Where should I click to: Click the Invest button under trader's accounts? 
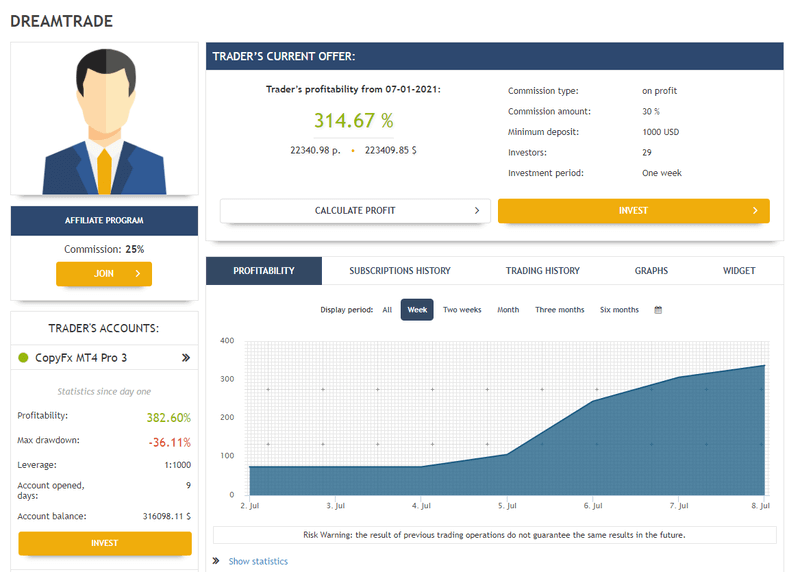coord(105,543)
